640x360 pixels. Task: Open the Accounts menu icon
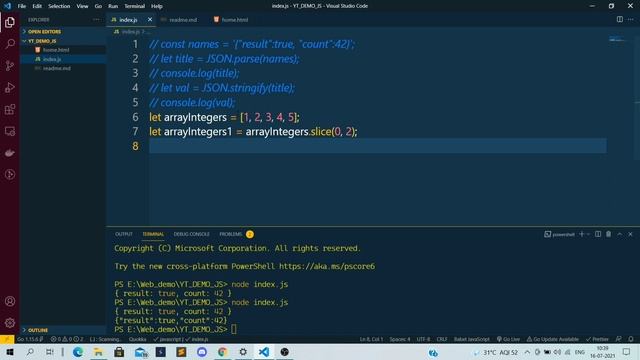[10, 301]
